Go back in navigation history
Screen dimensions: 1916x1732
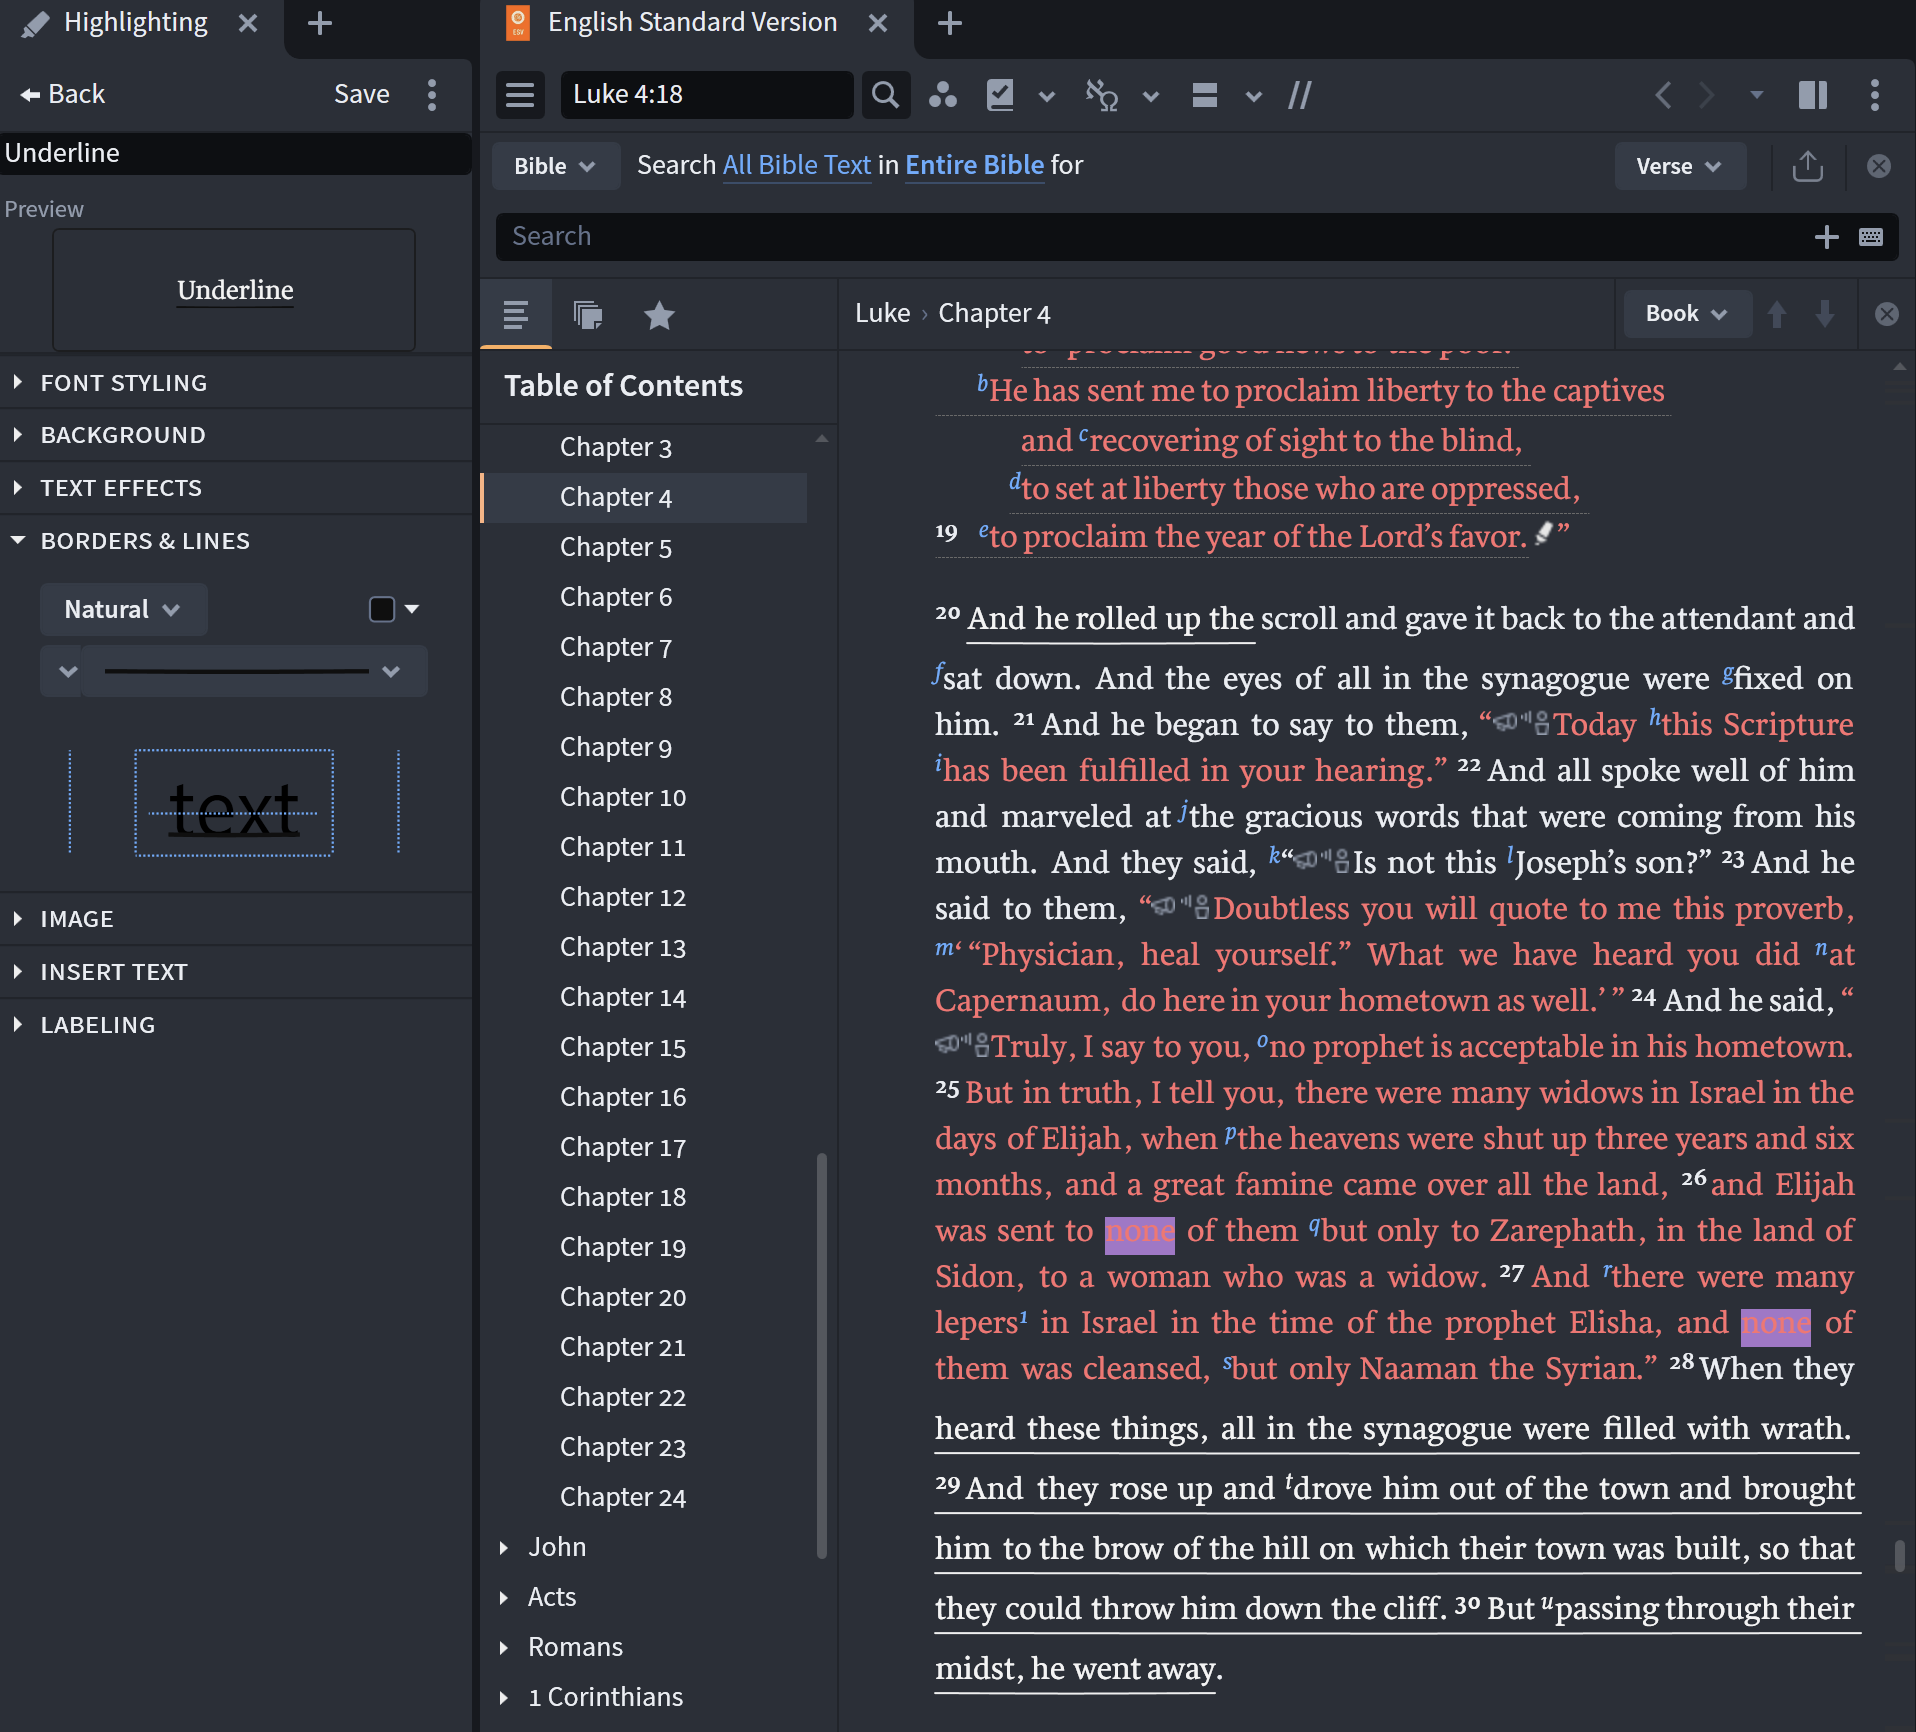point(1663,95)
